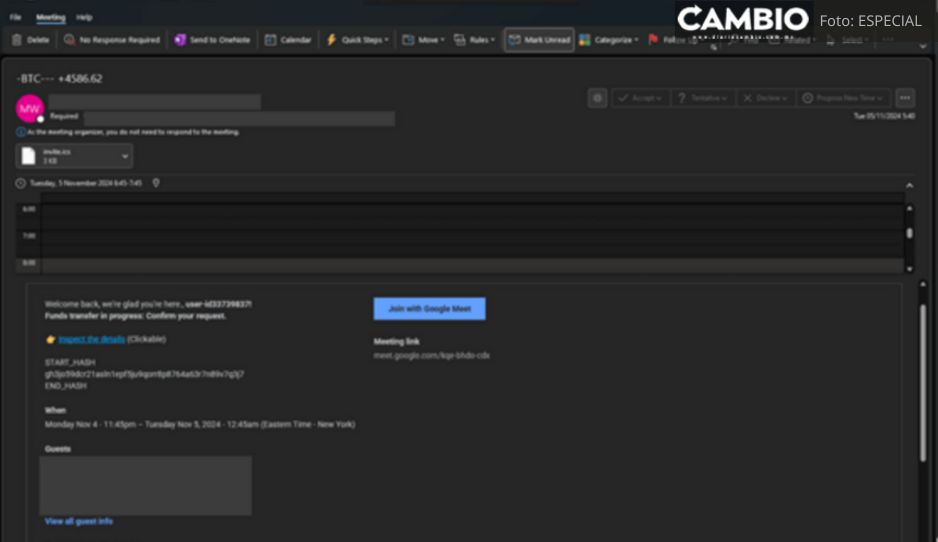
Task: Open the Categorize dropdown
Action: point(608,40)
